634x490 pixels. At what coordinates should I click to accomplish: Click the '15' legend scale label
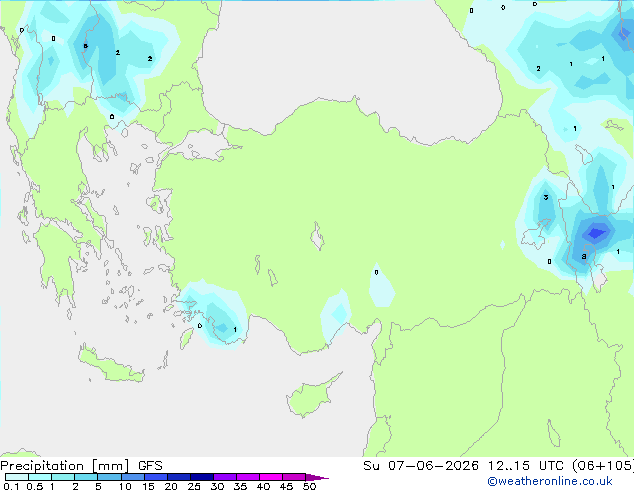pyautogui.click(x=148, y=486)
